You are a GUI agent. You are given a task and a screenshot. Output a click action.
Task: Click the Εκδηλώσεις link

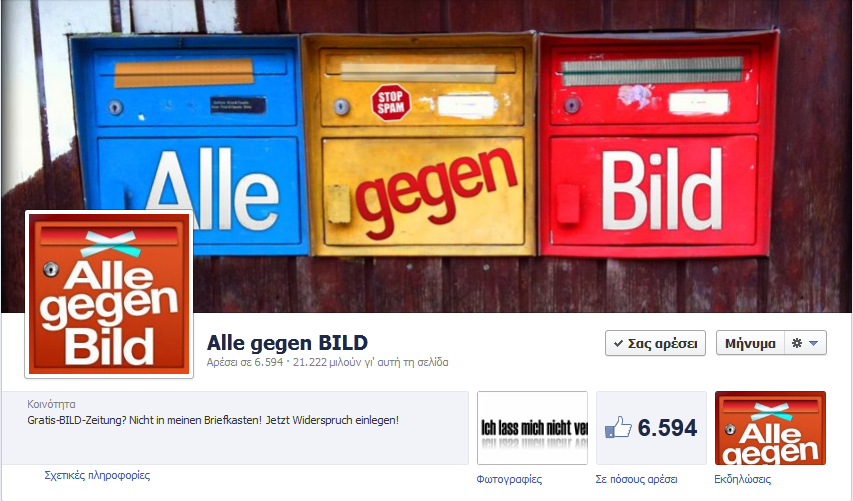(x=742, y=479)
